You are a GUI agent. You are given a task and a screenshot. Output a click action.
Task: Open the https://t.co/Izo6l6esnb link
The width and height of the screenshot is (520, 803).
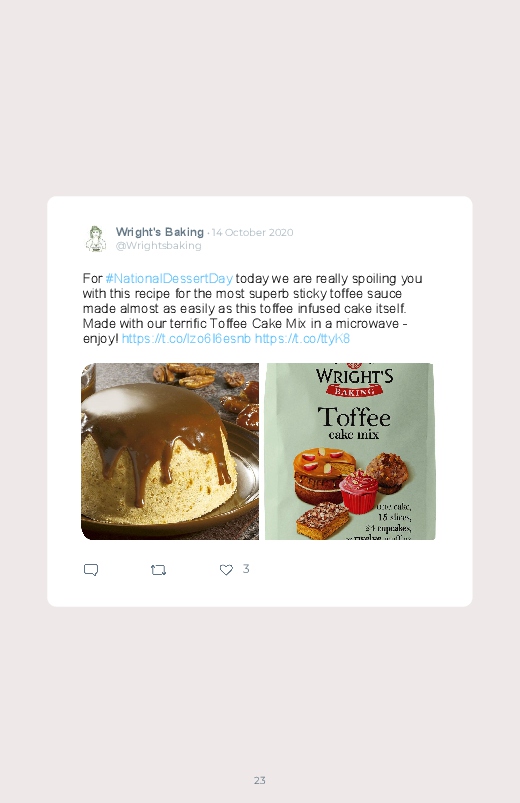tap(186, 339)
